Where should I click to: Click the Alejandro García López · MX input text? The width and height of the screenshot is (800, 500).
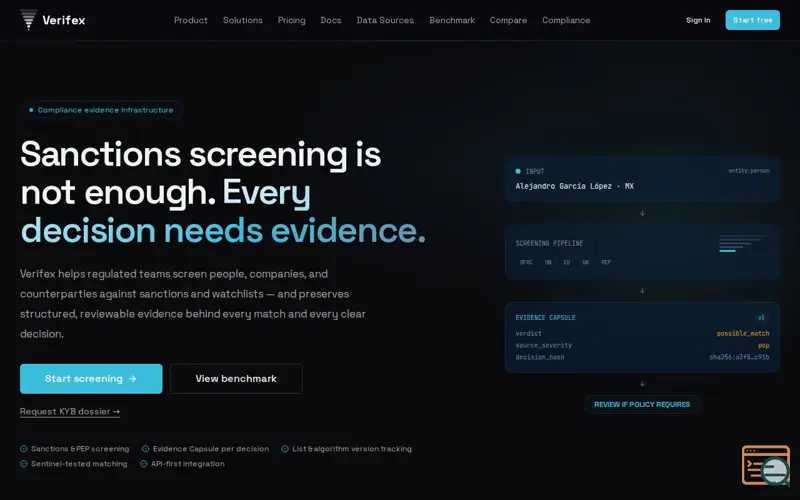(574, 186)
